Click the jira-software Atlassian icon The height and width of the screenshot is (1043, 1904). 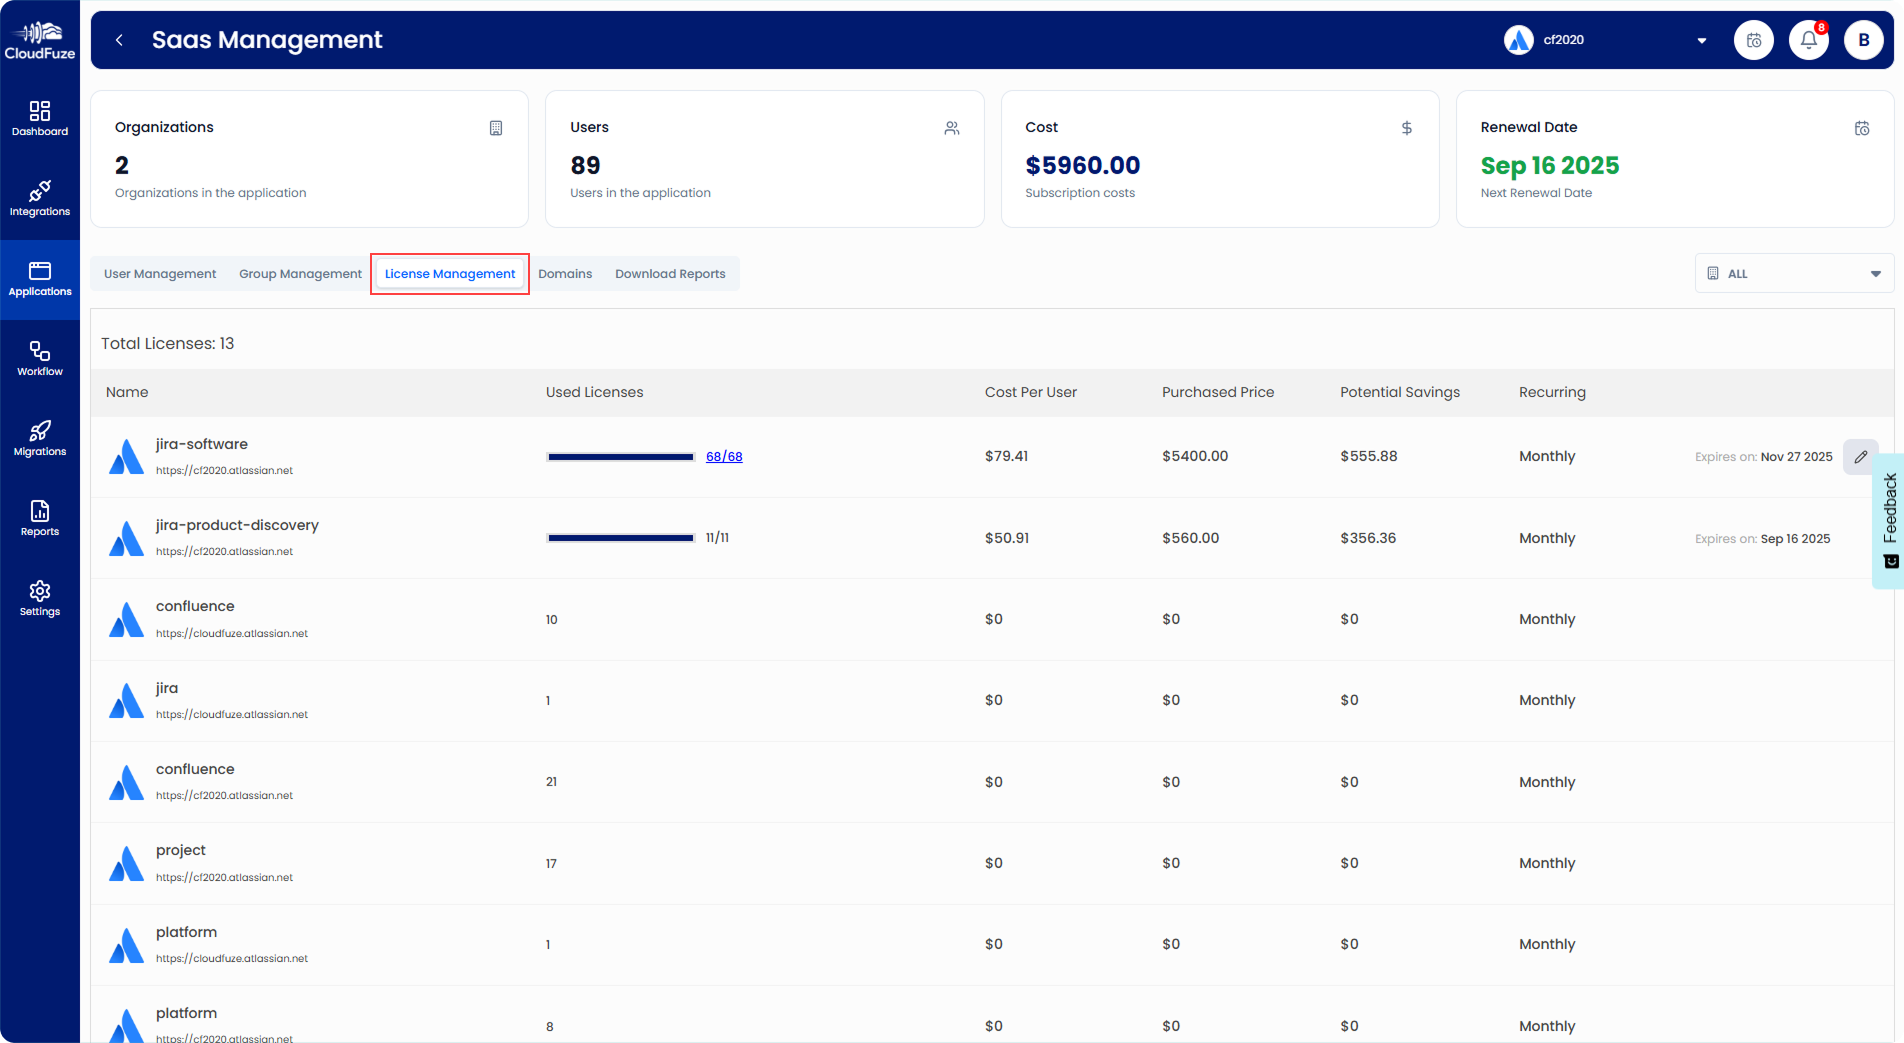tap(126, 457)
